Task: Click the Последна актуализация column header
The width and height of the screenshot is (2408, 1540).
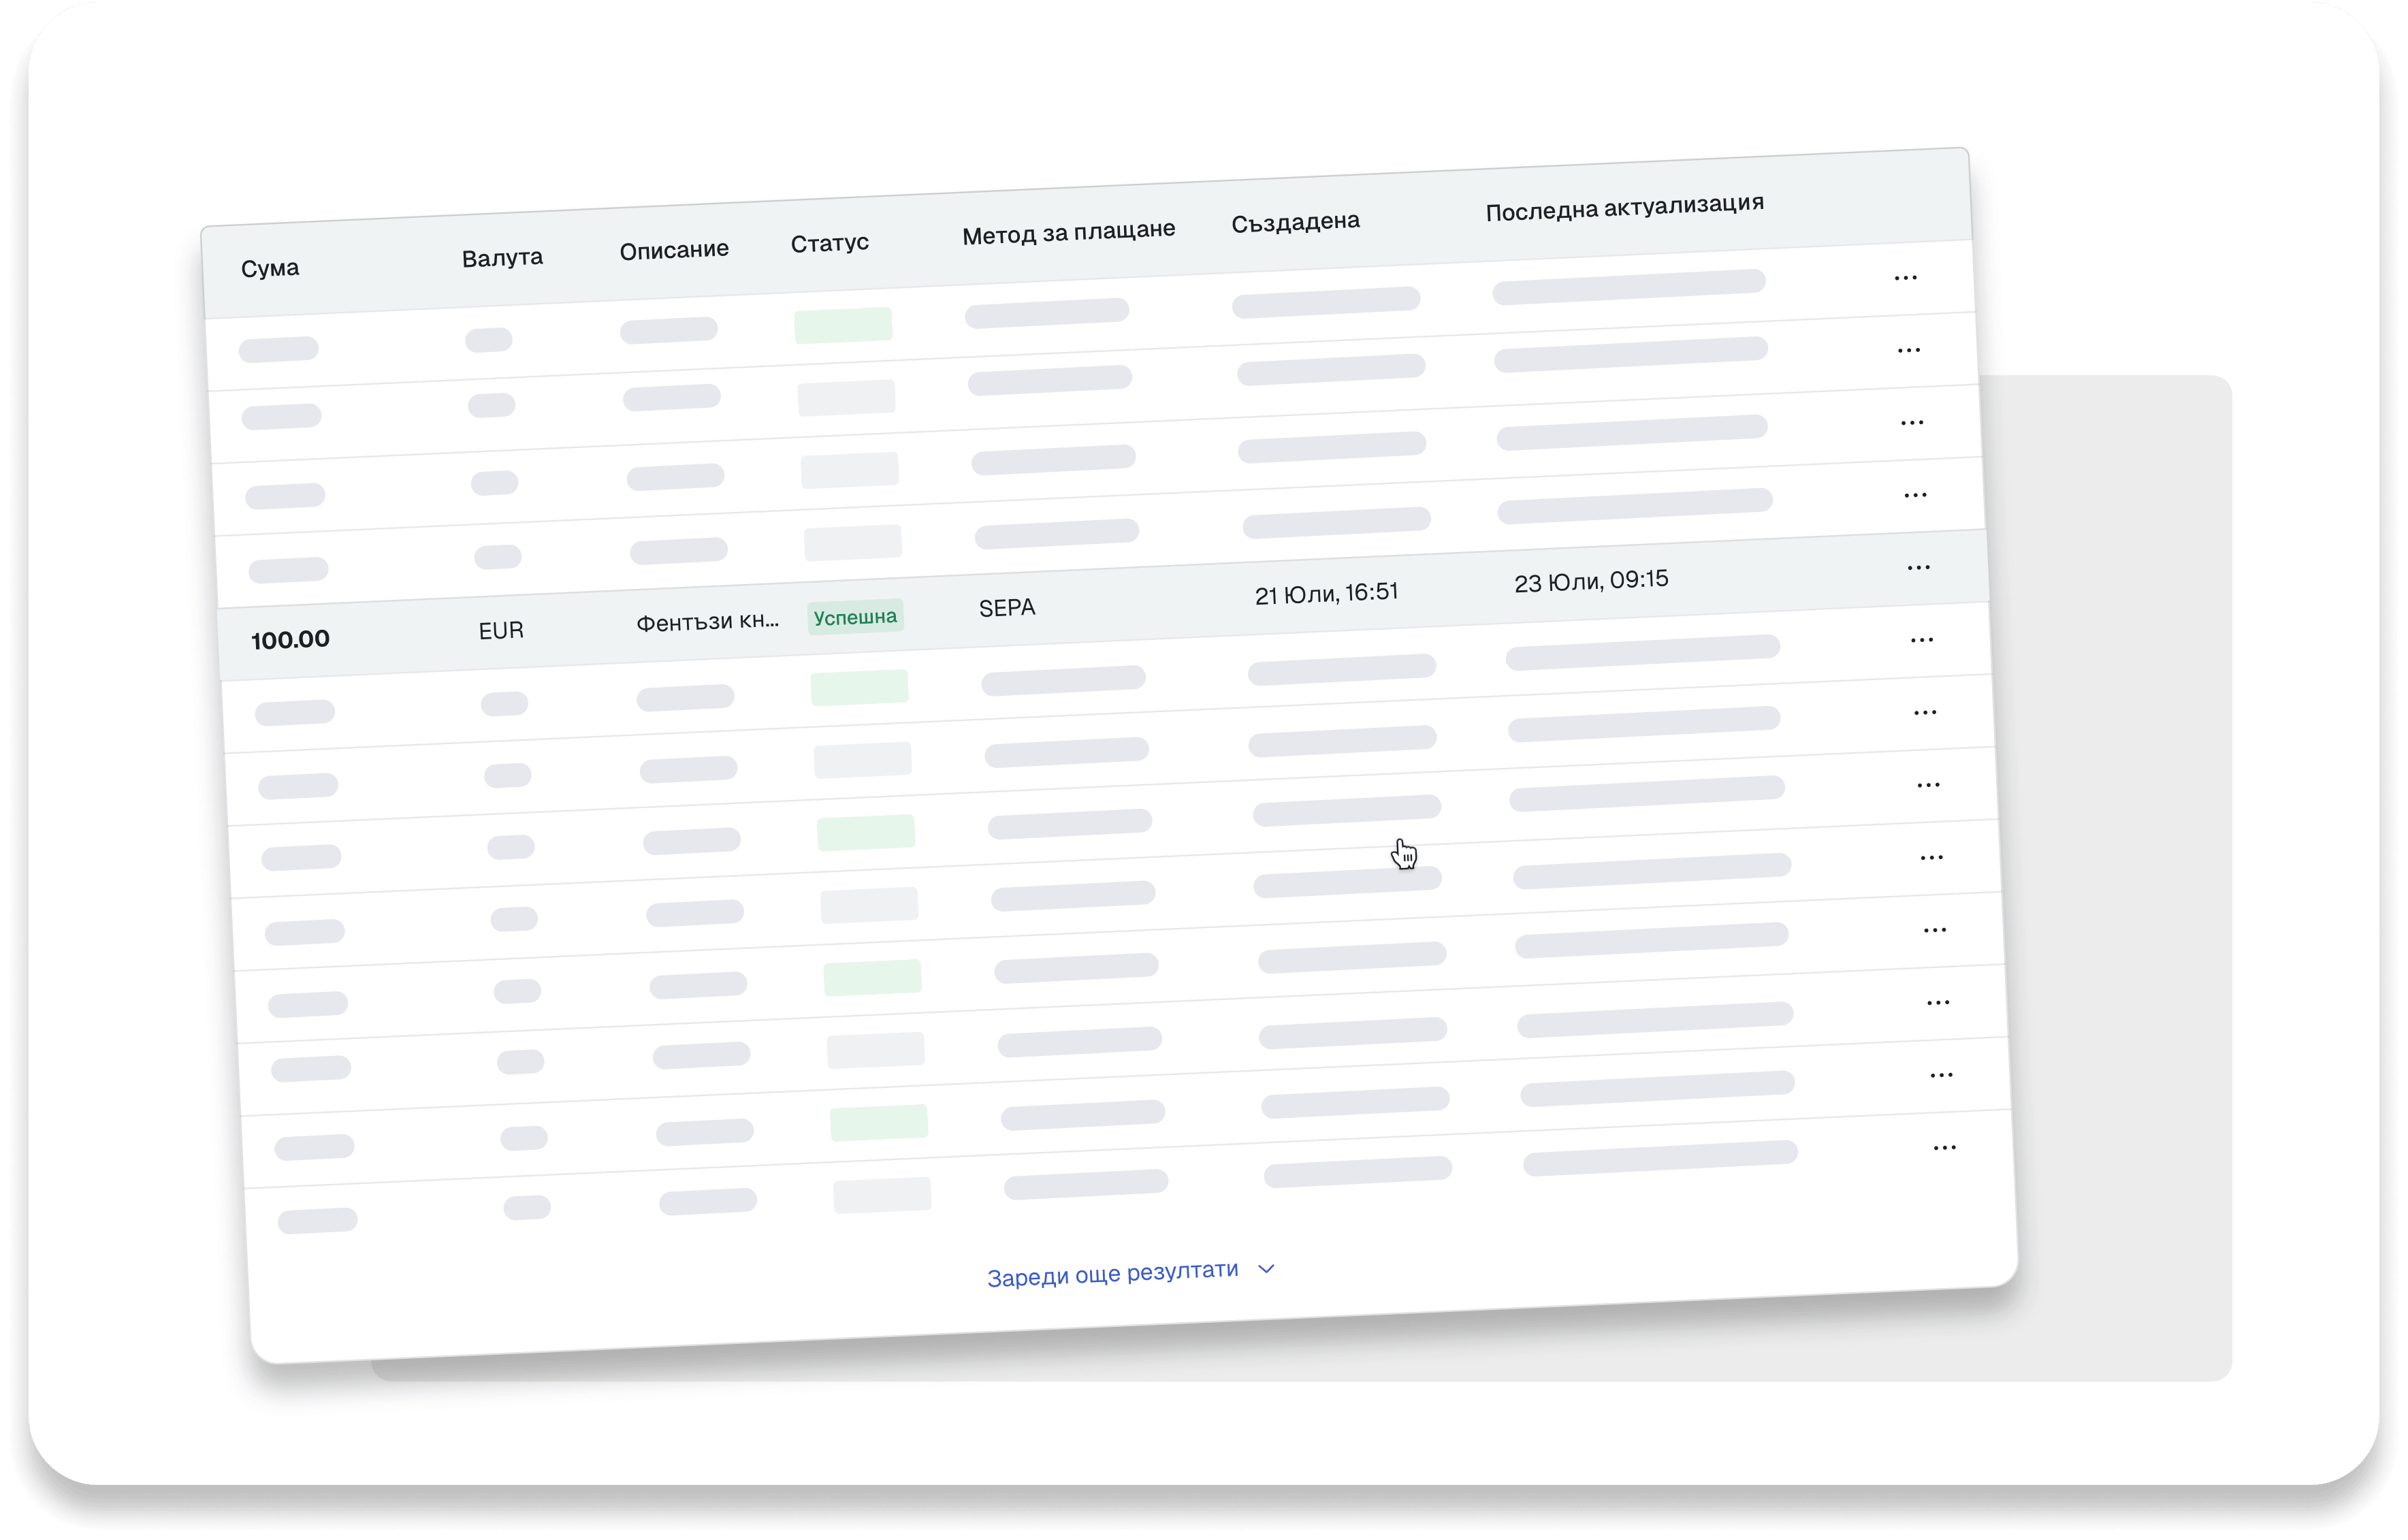Action: click(x=1624, y=207)
